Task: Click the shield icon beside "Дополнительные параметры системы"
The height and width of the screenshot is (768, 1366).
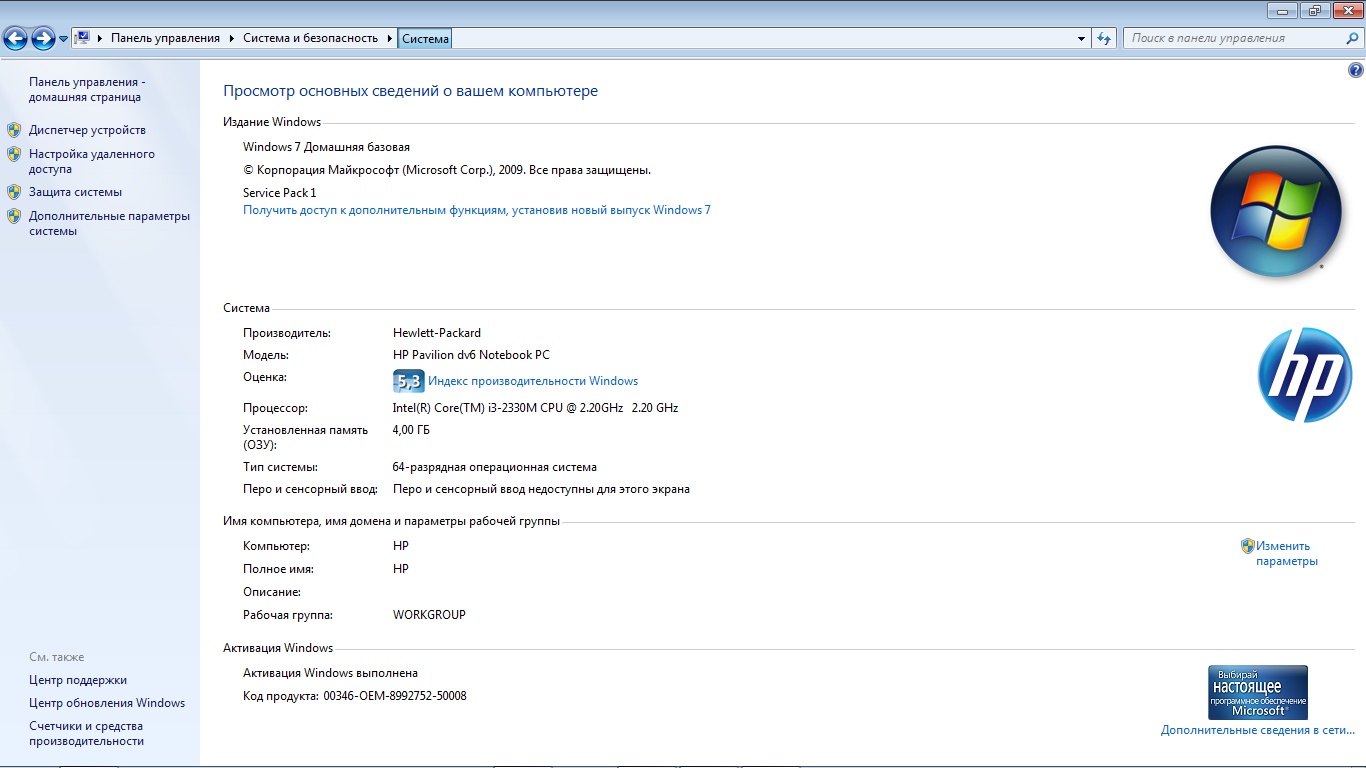Action: tap(14, 216)
